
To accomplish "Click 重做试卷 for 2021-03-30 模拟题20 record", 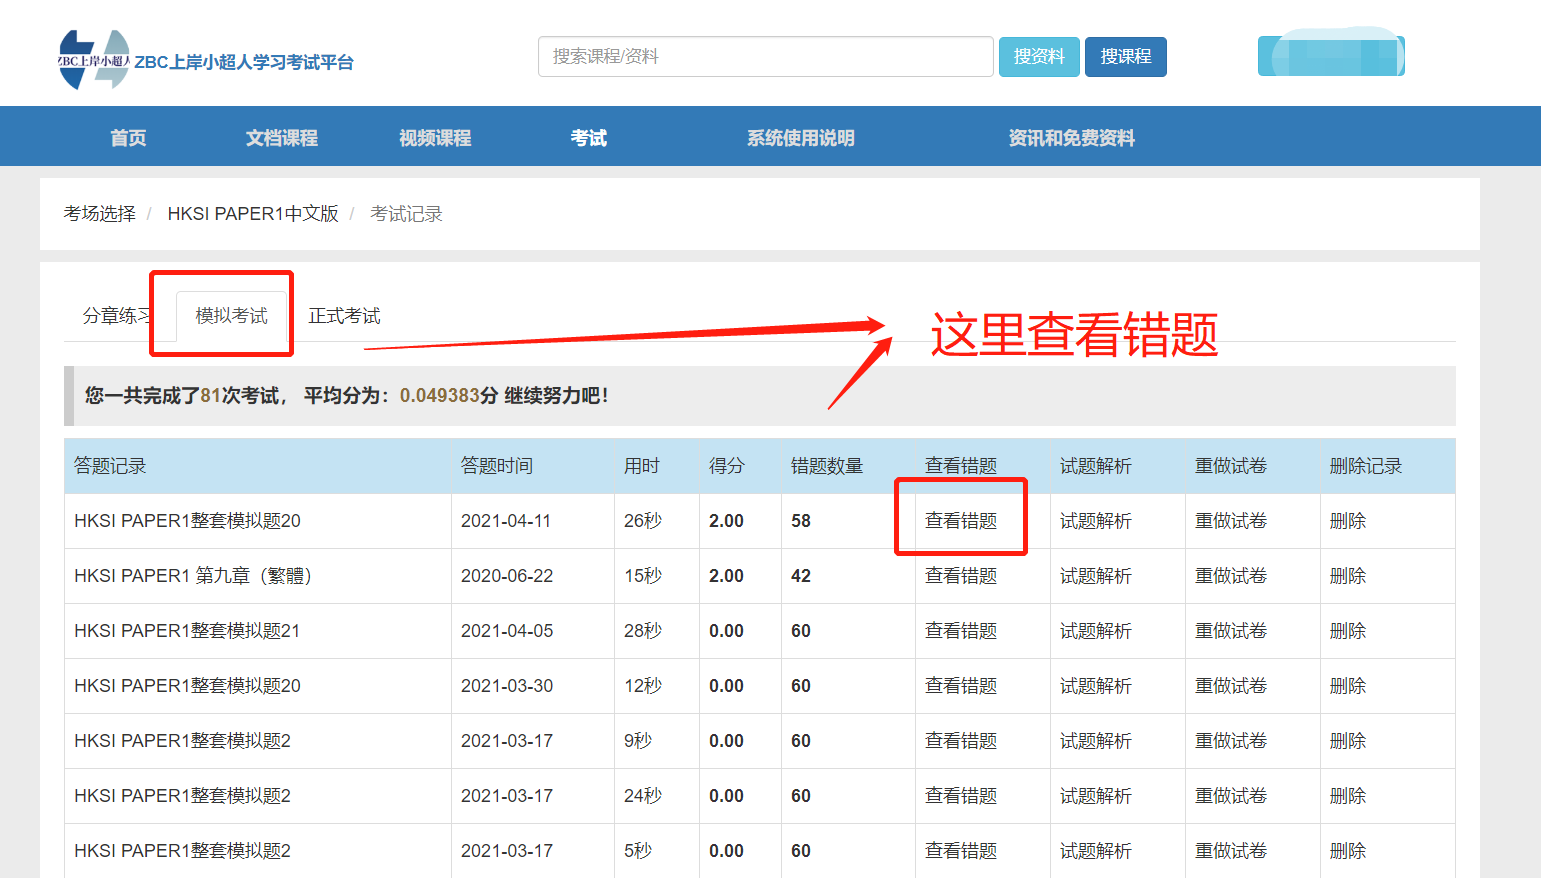I will (1231, 686).
